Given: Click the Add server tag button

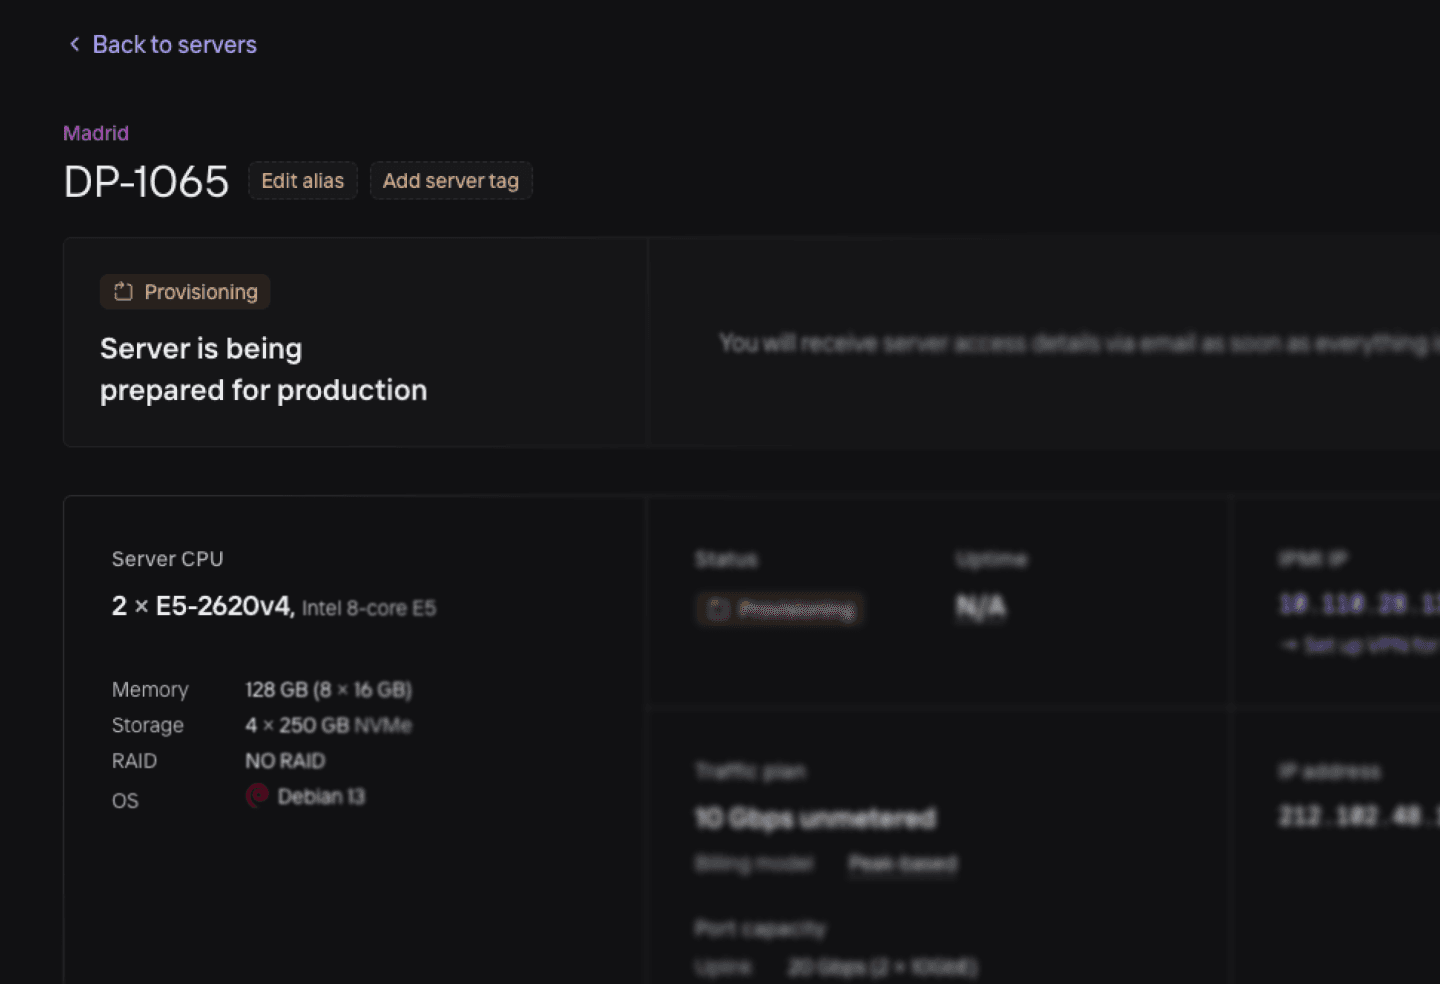Looking at the screenshot, I should [450, 181].
